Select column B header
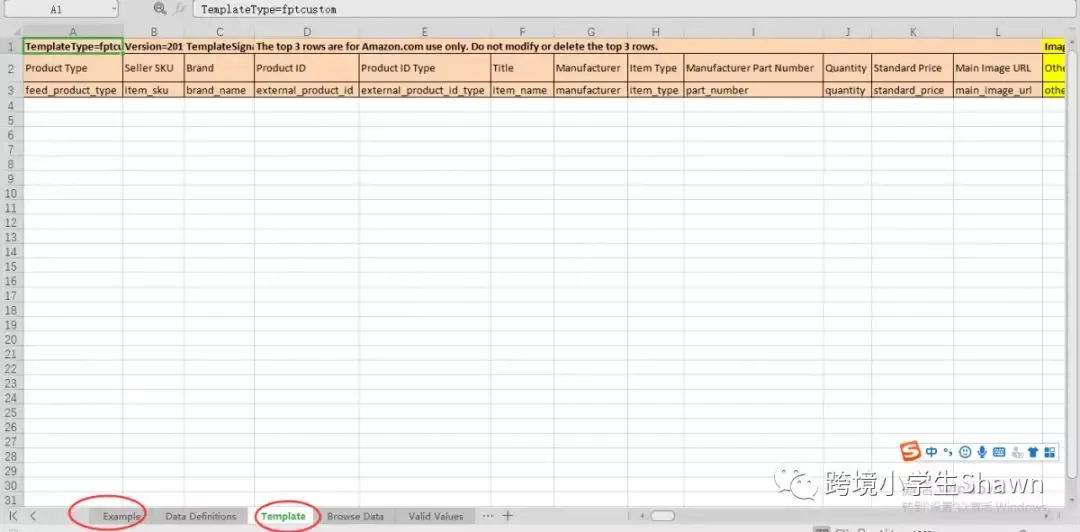 click(154, 32)
